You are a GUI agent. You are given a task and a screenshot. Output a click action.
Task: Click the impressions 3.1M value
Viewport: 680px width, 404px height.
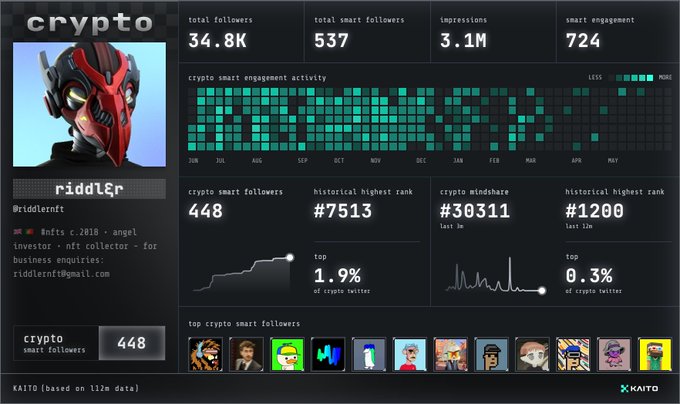click(463, 41)
